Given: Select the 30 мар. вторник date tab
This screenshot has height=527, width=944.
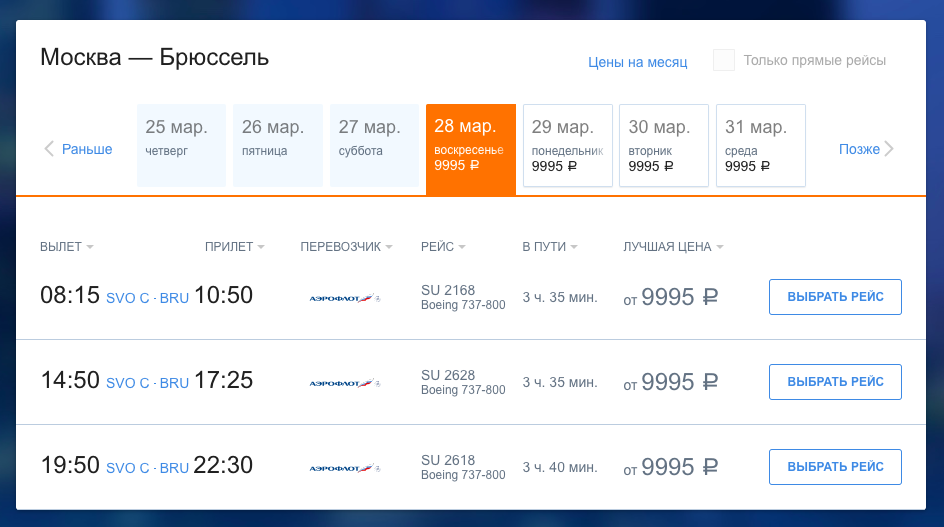Looking at the screenshot, I should pyautogui.click(x=664, y=145).
